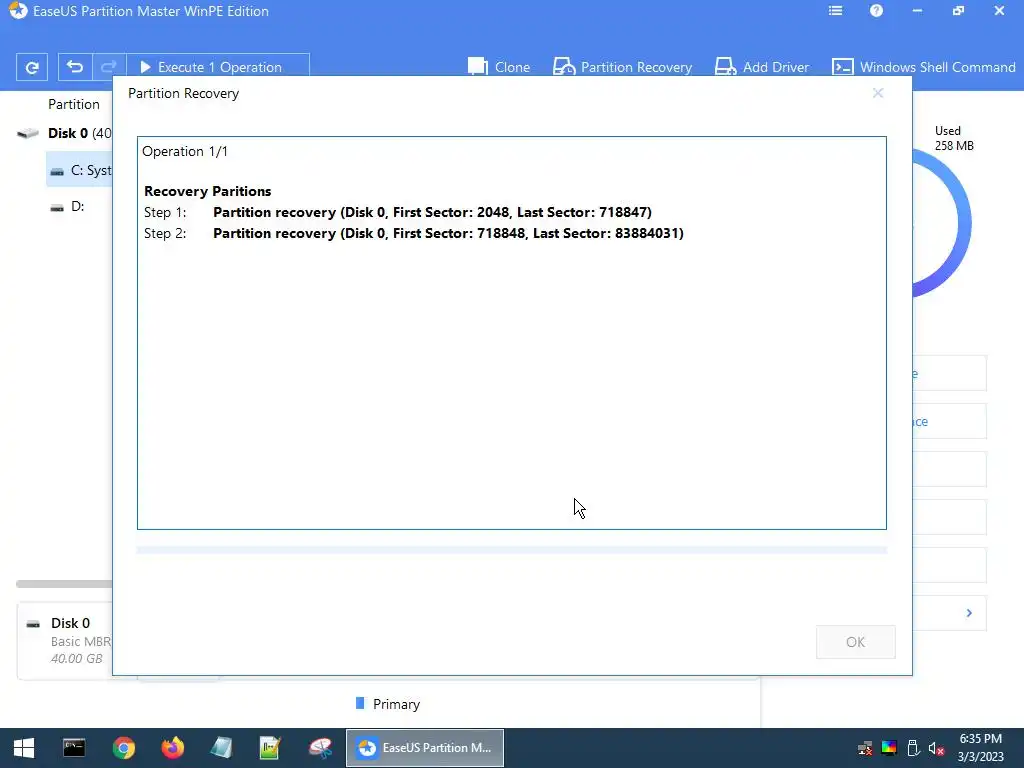Click the Recovery Paritions heading
Screen dimensions: 1024x768
208,191
